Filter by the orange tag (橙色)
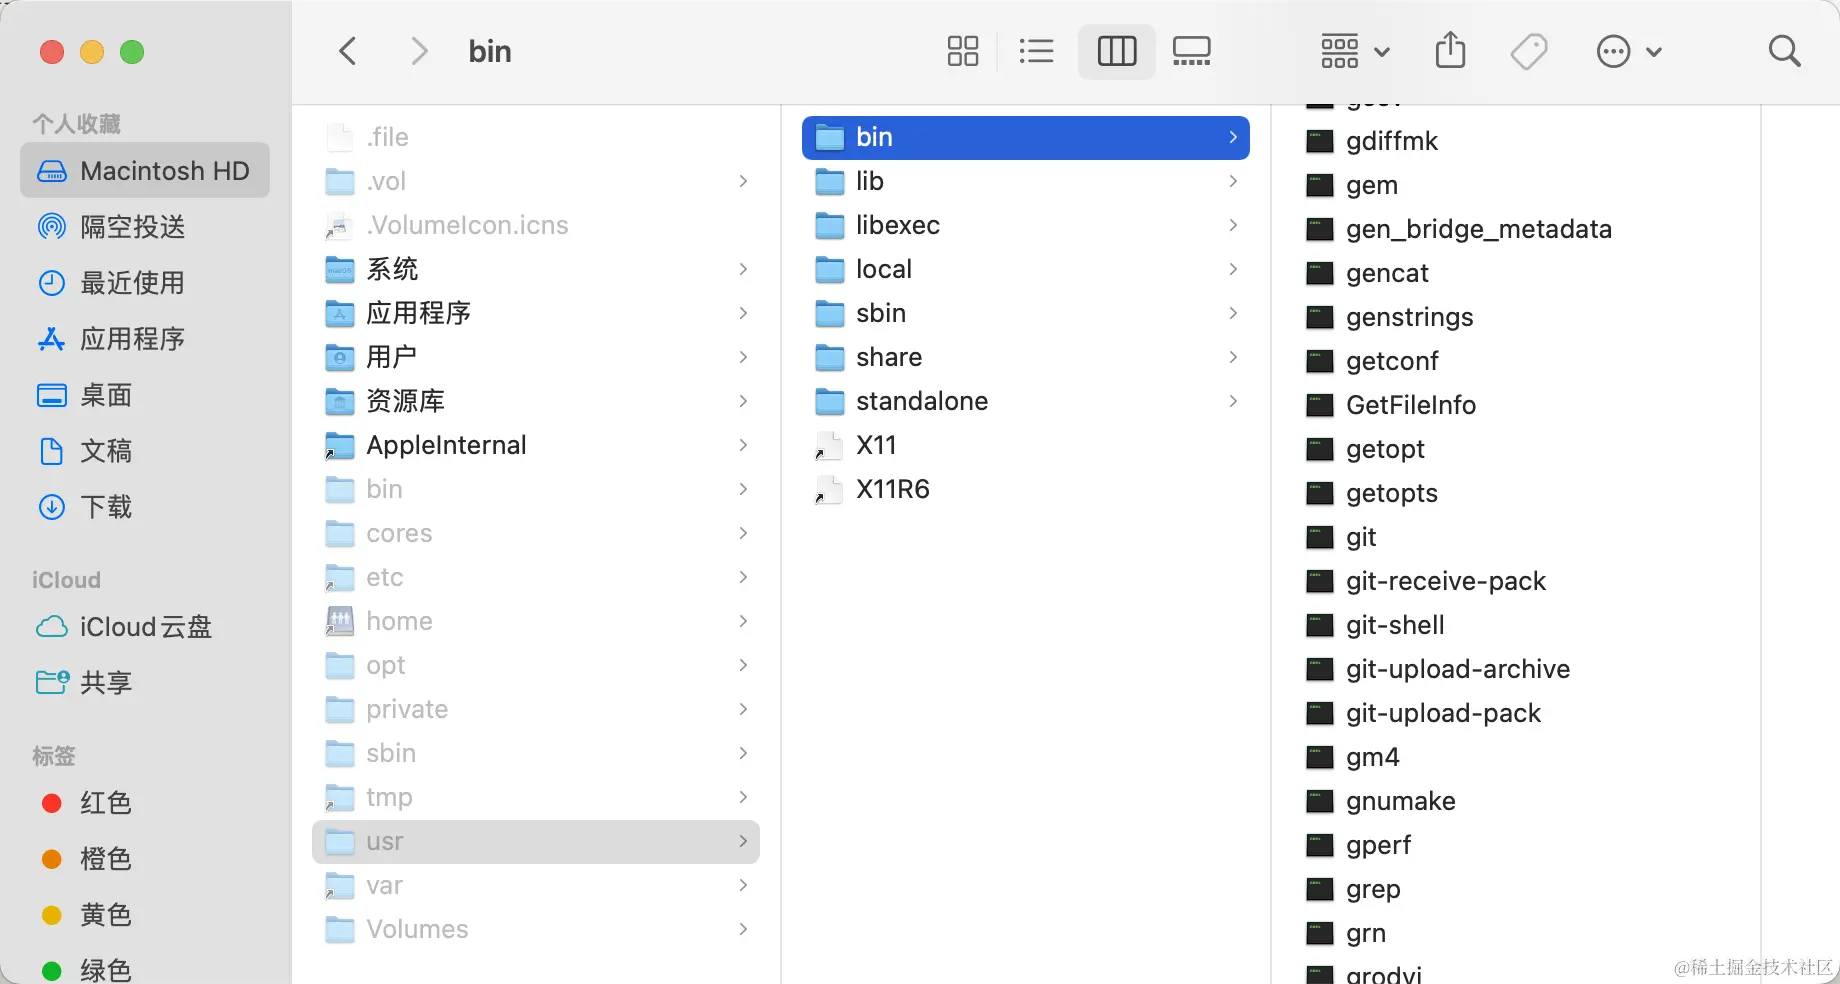This screenshot has width=1840, height=984. point(145,859)
